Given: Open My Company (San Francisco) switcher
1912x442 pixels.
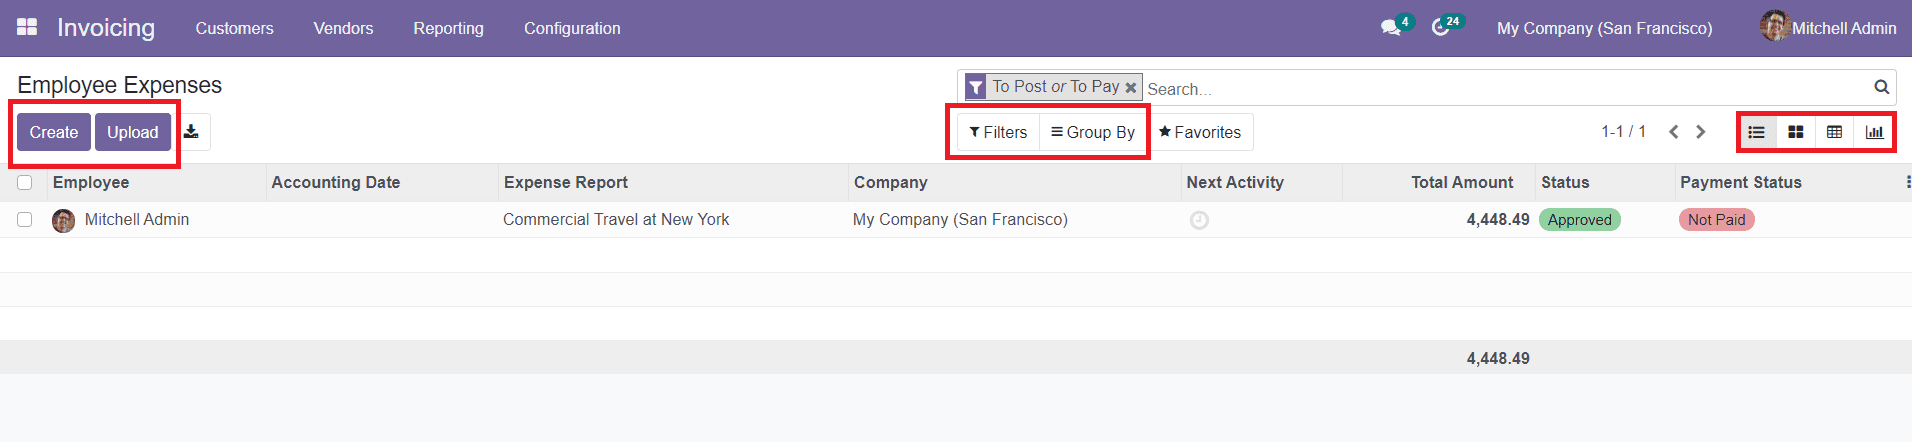Looking at the screenshot, I should 1604,28.
